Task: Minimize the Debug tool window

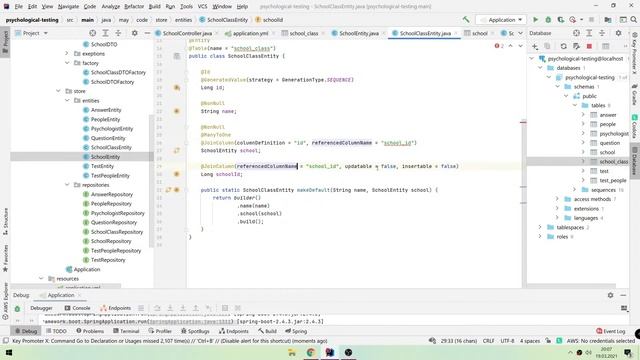Action: pos(623,295)
